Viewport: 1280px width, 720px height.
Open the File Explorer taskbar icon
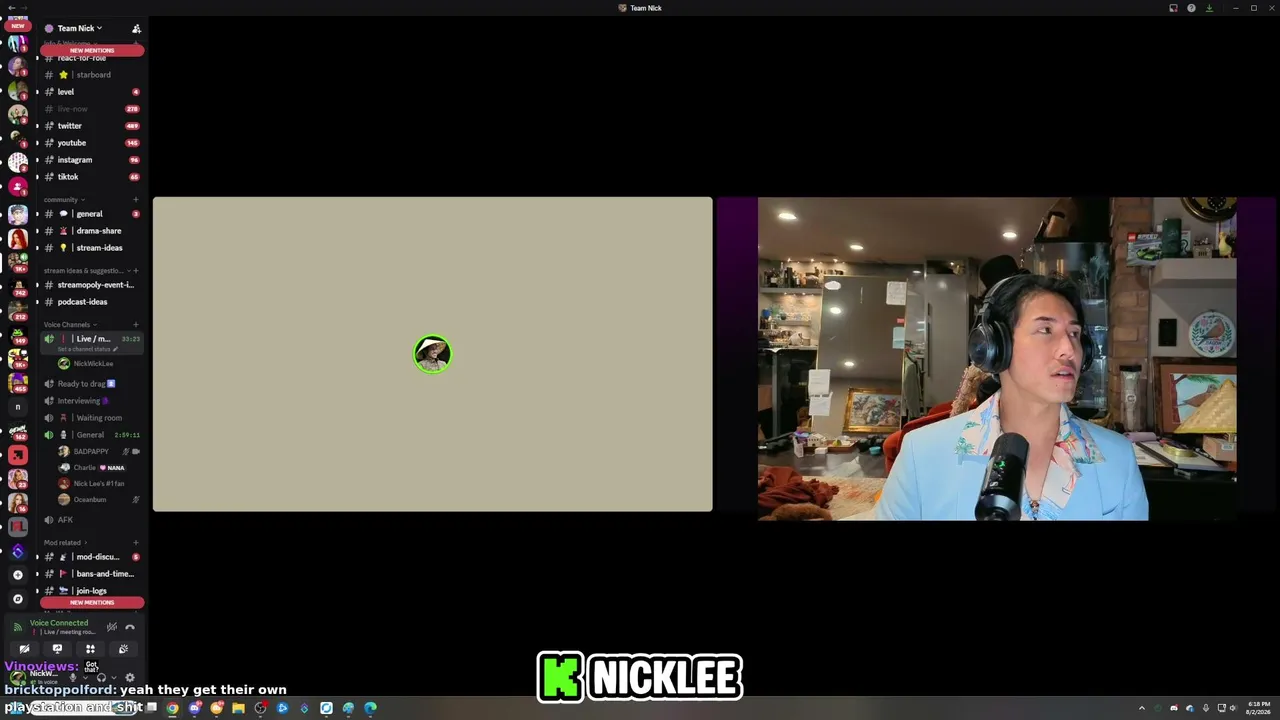pyautogui.click(x=238, y=708)
